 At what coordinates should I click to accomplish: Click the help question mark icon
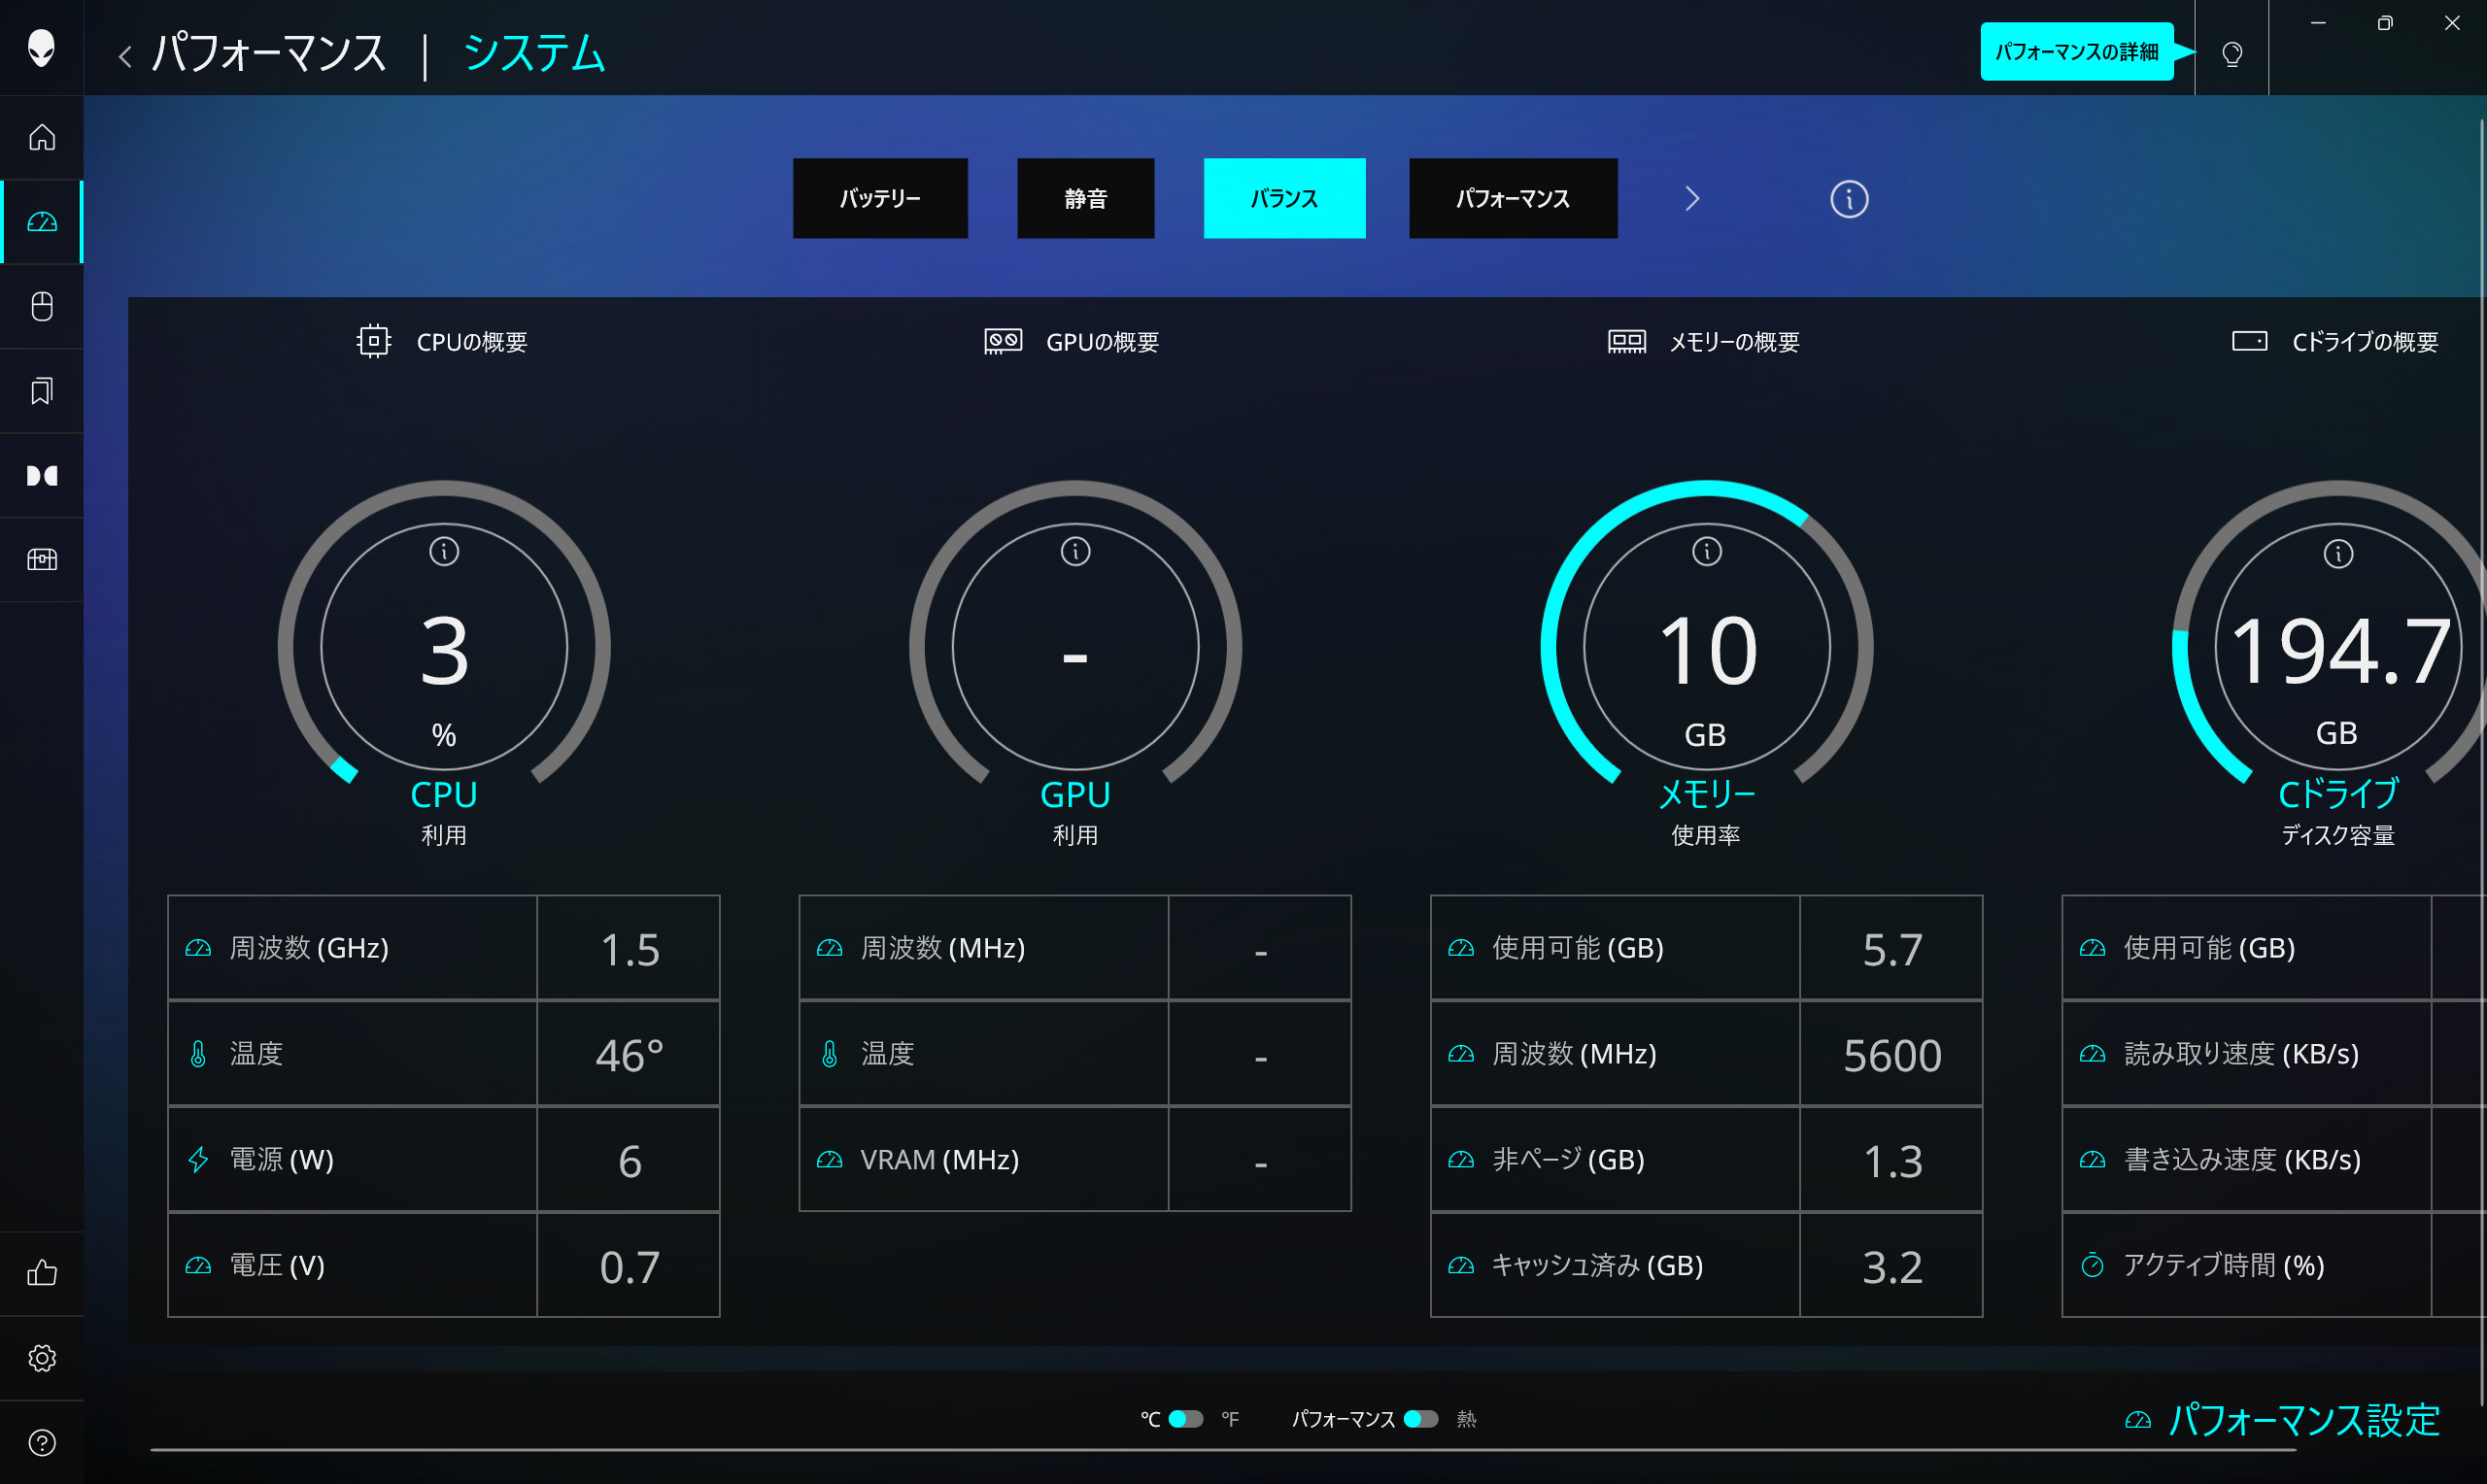pyautogui.click(x=41, y=1442)
